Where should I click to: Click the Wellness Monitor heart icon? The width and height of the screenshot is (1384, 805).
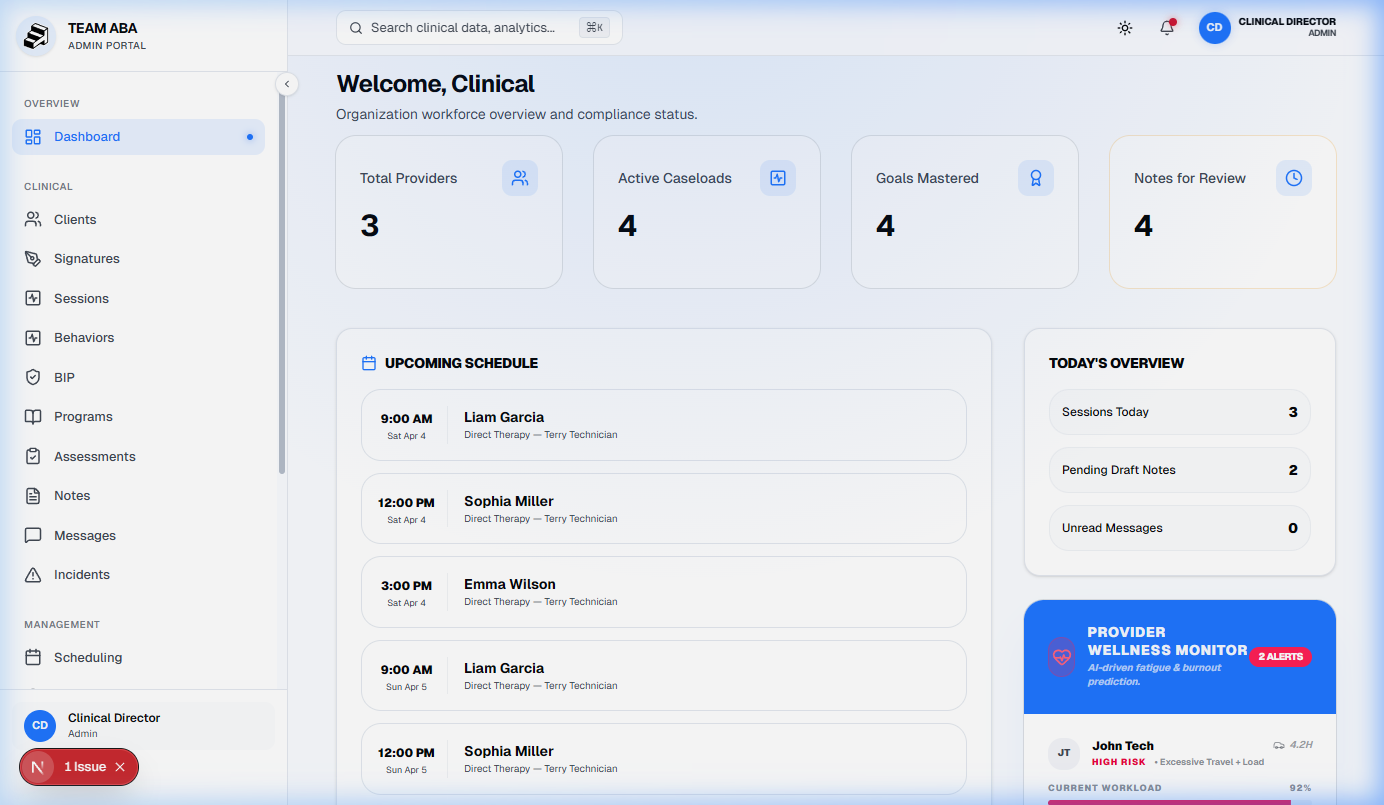(x=1062, y=657)
